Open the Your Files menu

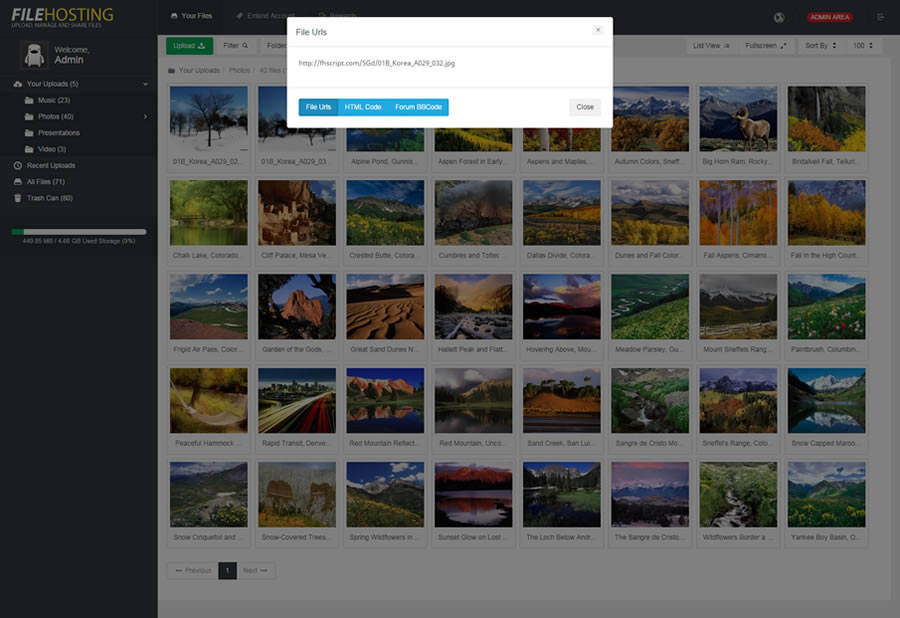(x=191, y=16)
